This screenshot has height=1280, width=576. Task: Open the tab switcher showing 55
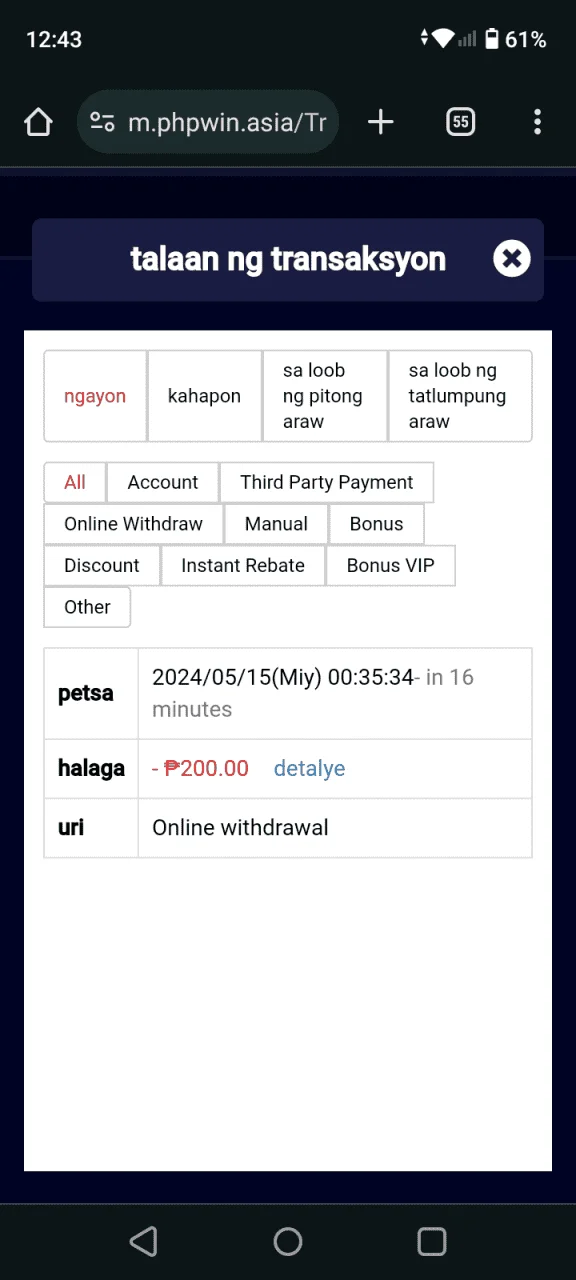point(460,122)
